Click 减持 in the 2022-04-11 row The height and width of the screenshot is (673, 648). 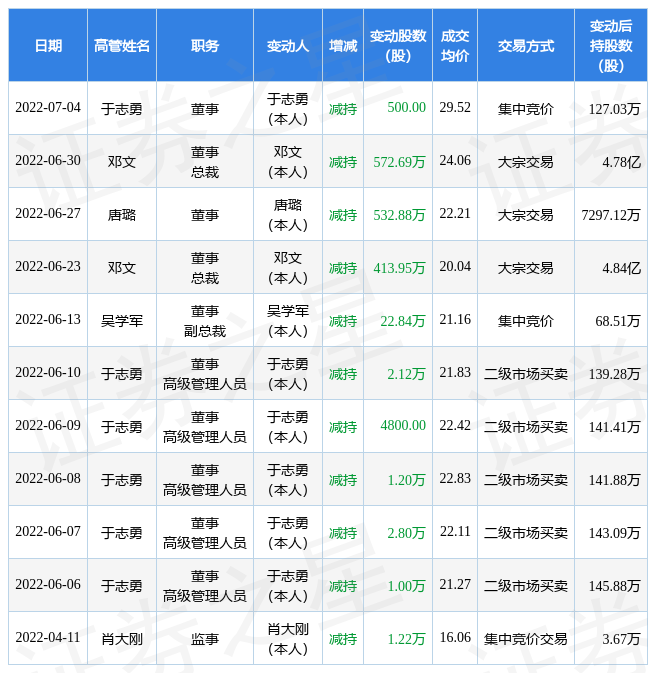tap(343, 639)
